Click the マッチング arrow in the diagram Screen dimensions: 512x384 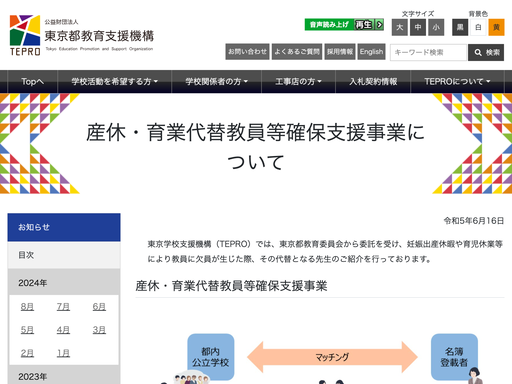(332, 357)
